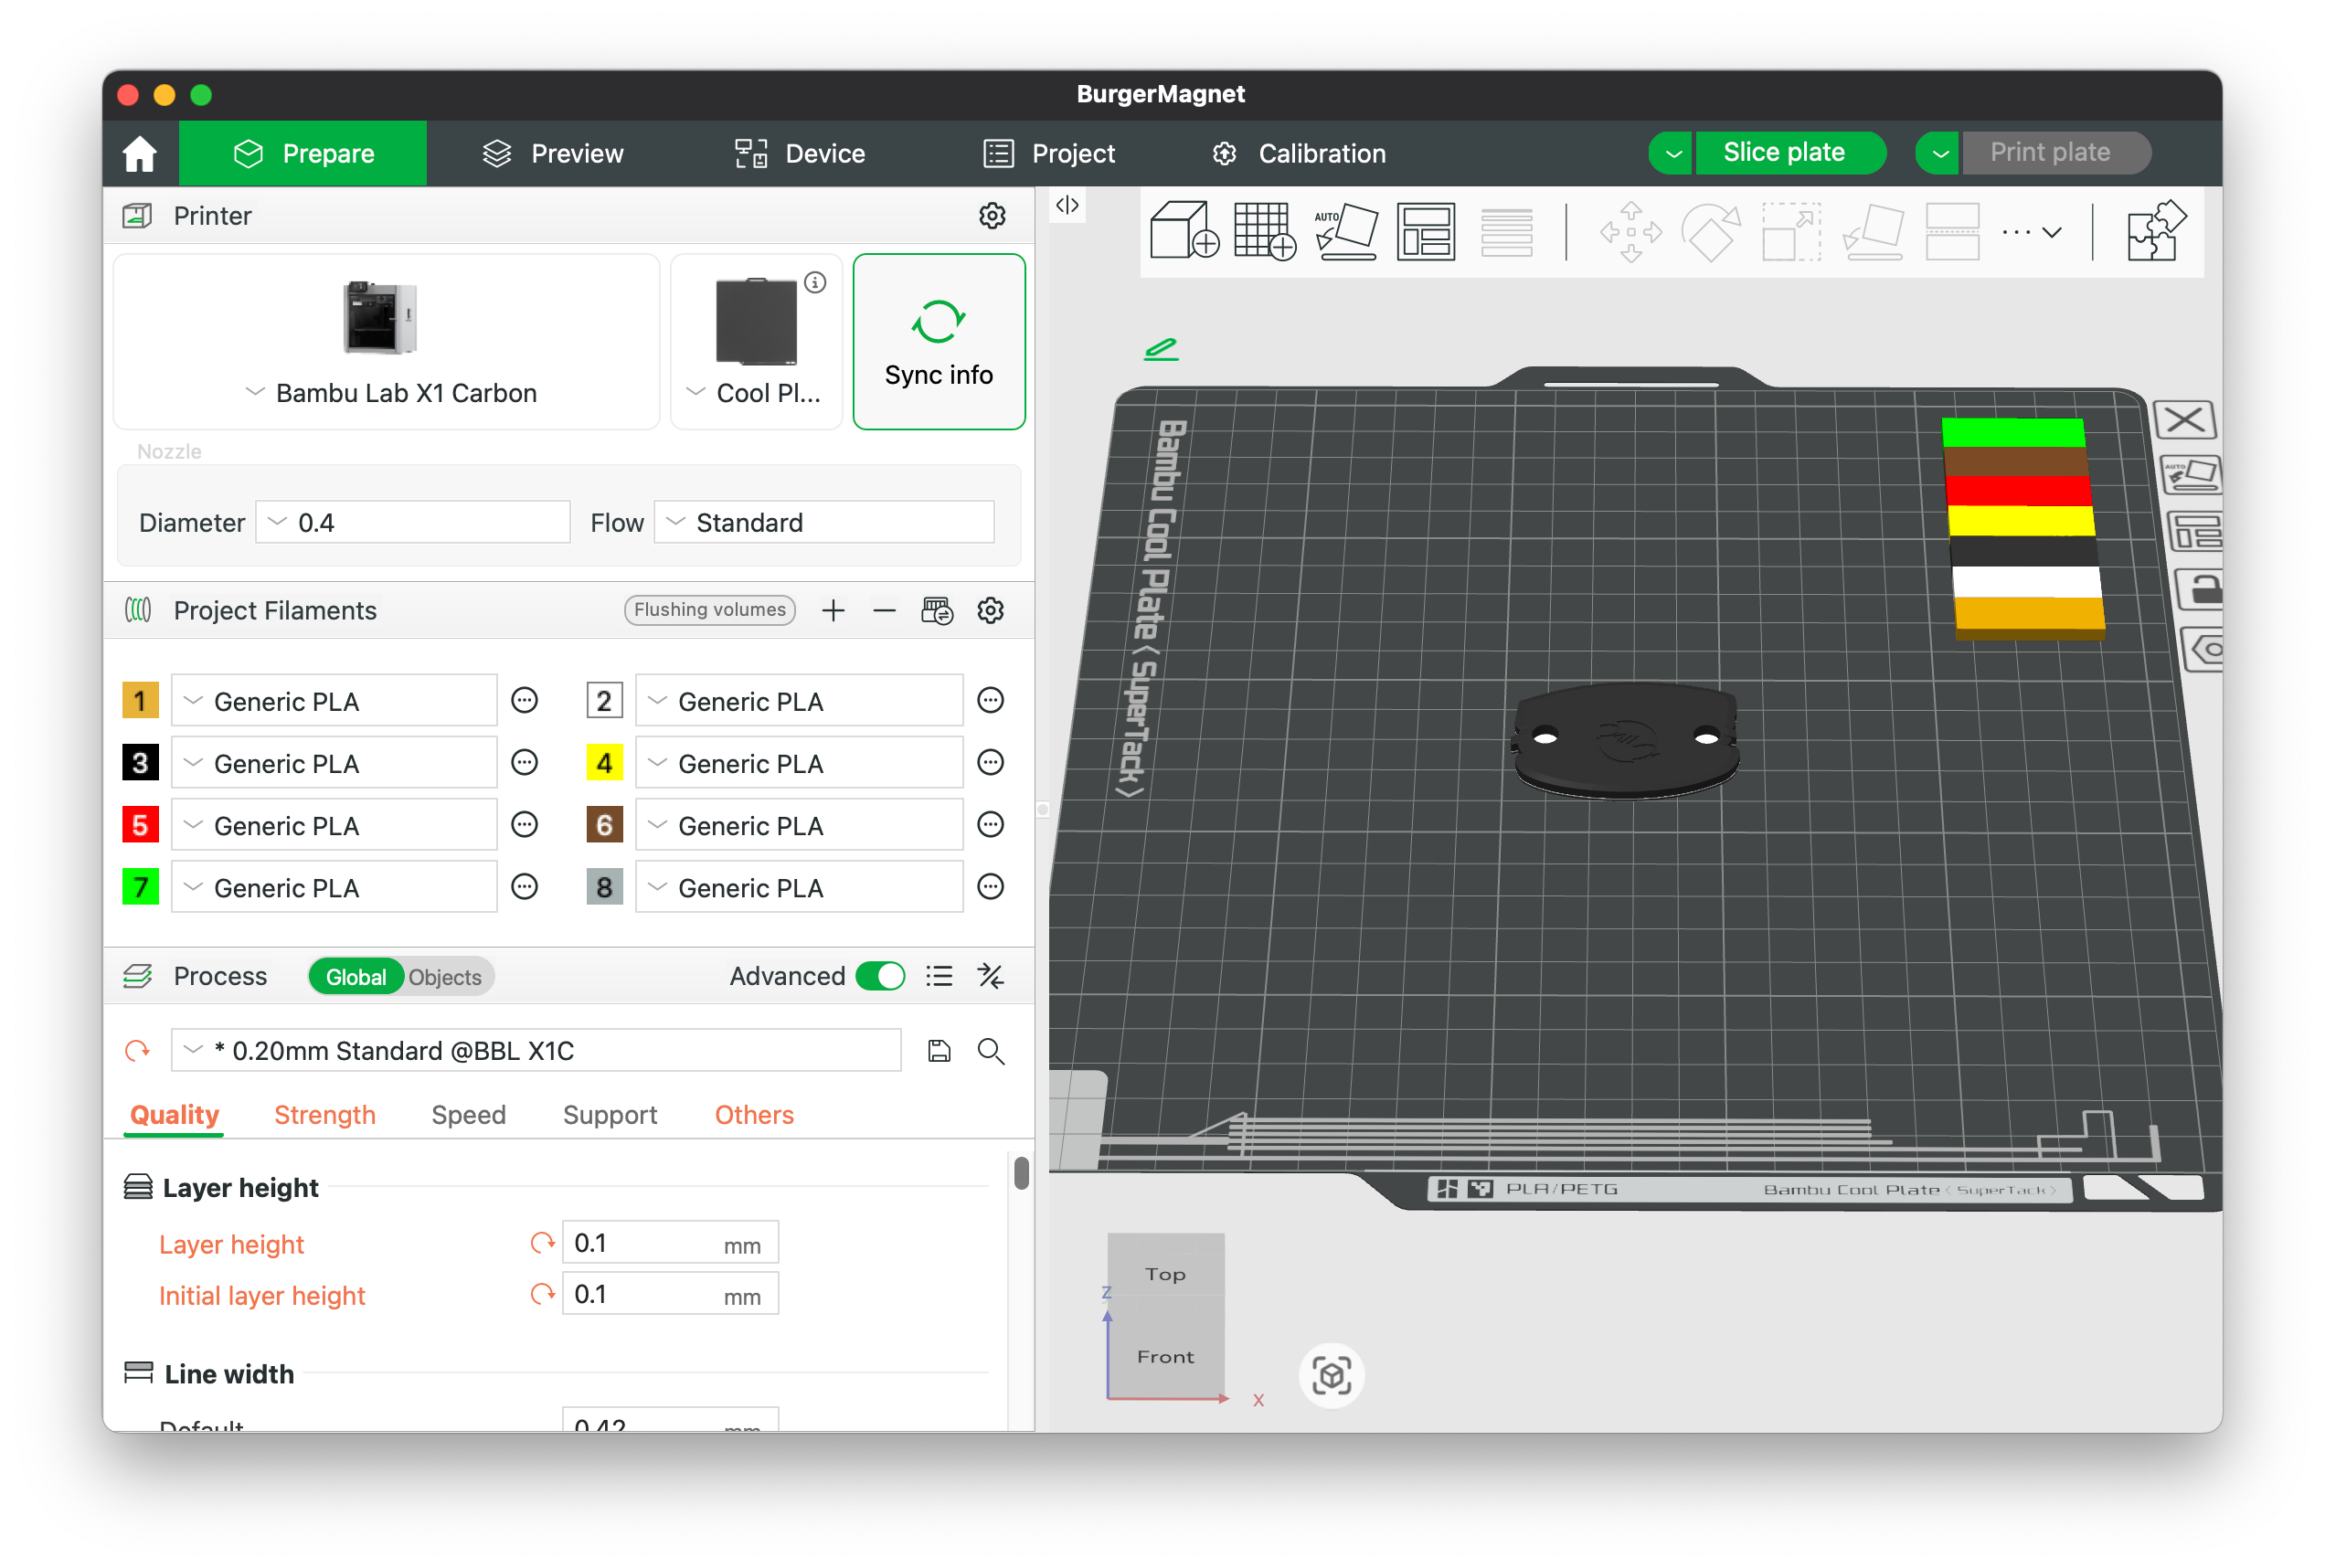Add a new project filament

[x=833, y=610]
